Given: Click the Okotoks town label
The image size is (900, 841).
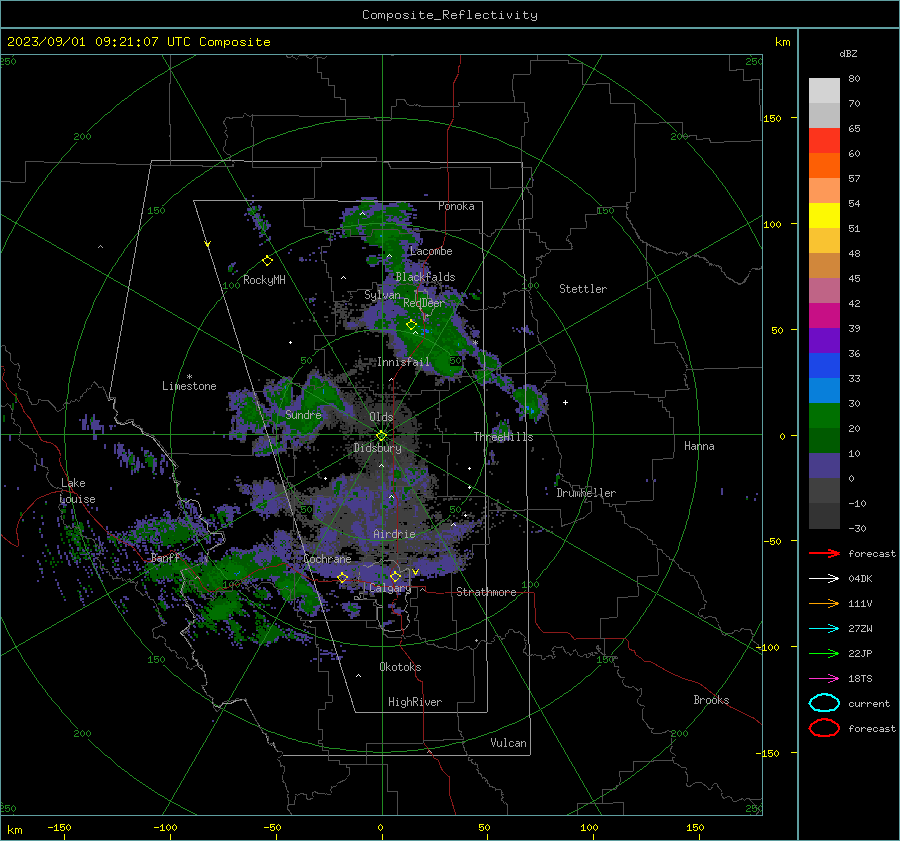Looking at the screenshot, I should tap(400, 668).
